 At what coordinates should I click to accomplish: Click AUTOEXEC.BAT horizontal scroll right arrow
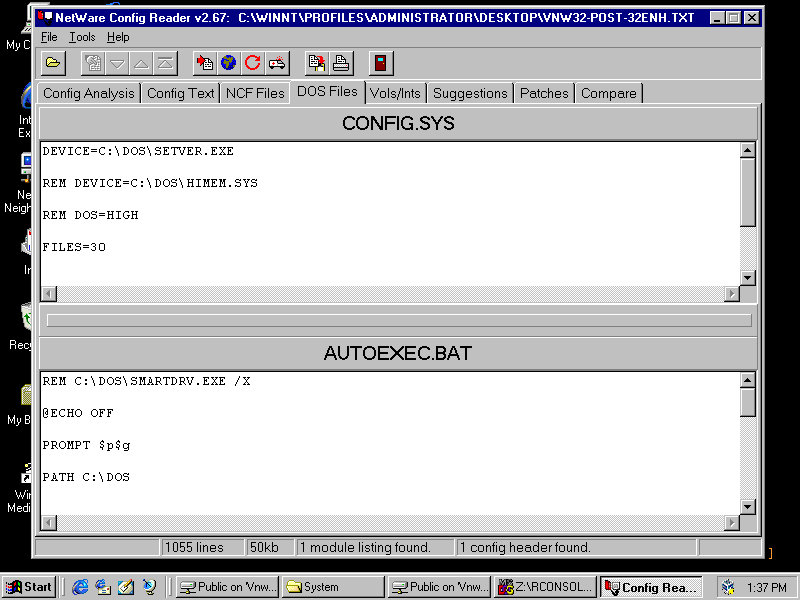click(x=732, y=522)
